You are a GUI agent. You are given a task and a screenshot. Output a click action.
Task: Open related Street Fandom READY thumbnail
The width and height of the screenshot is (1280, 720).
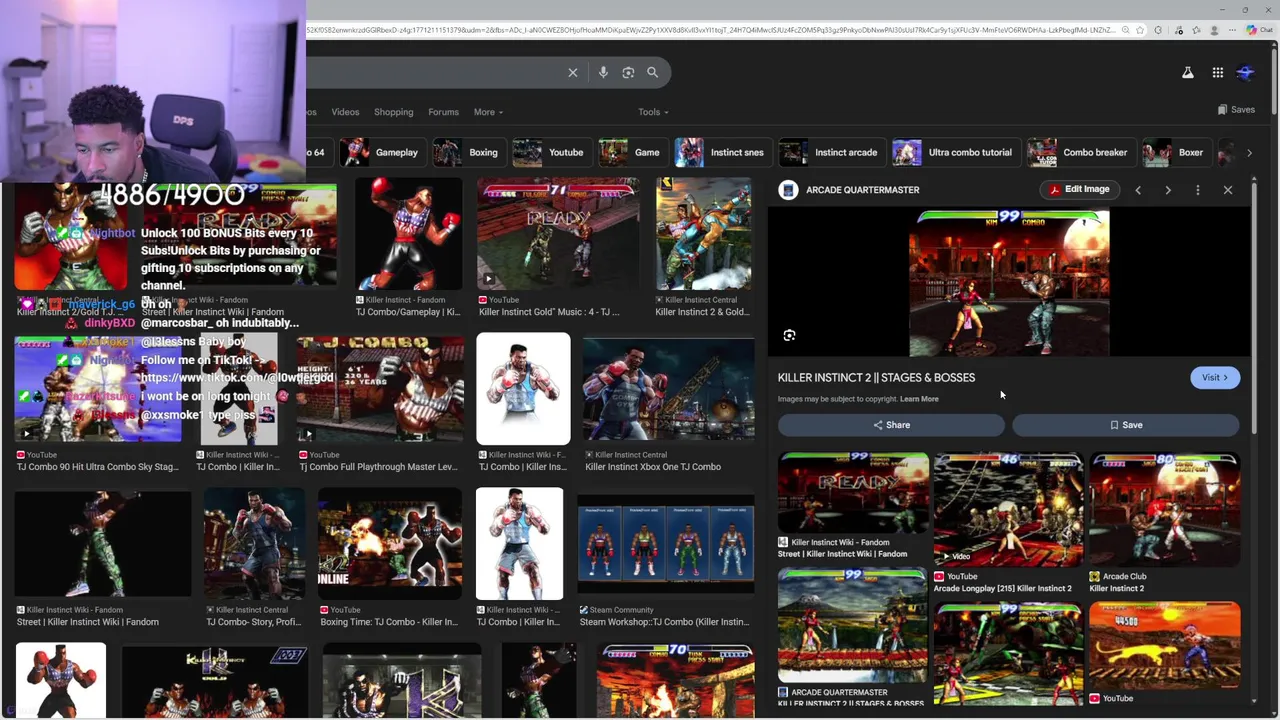click(853, 494)
